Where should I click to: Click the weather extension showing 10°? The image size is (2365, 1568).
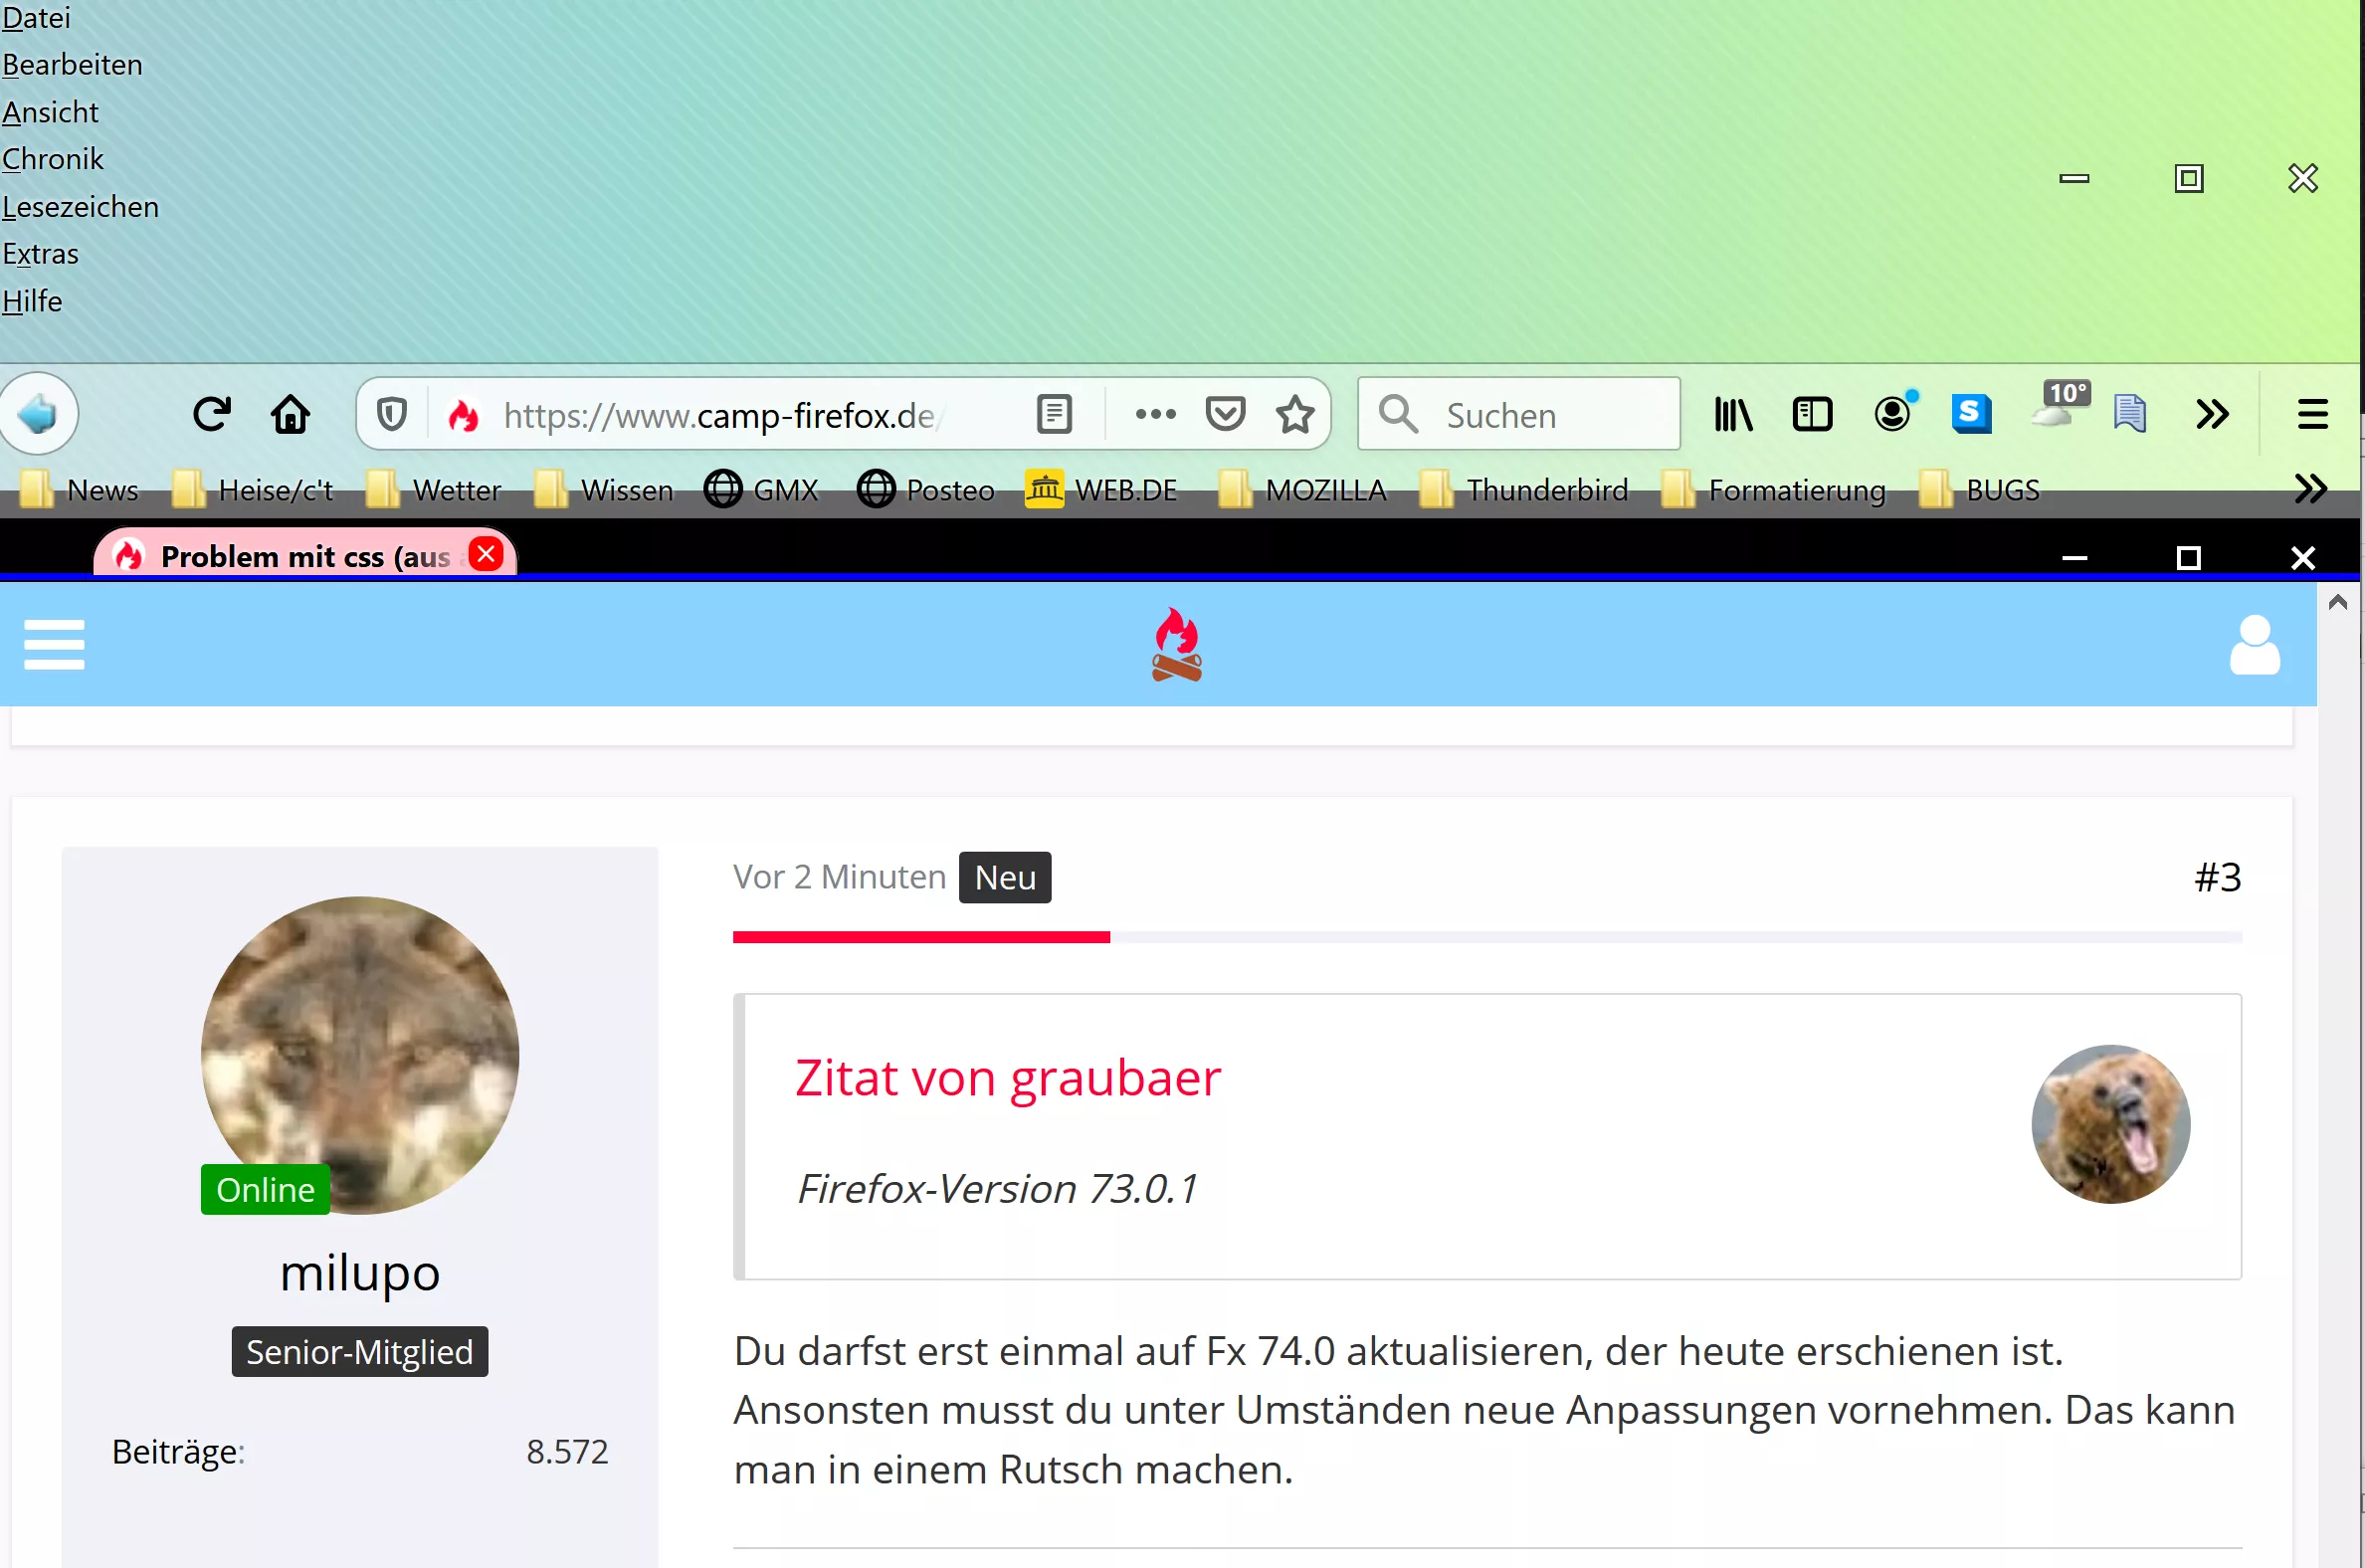(x=2055, y=408)
